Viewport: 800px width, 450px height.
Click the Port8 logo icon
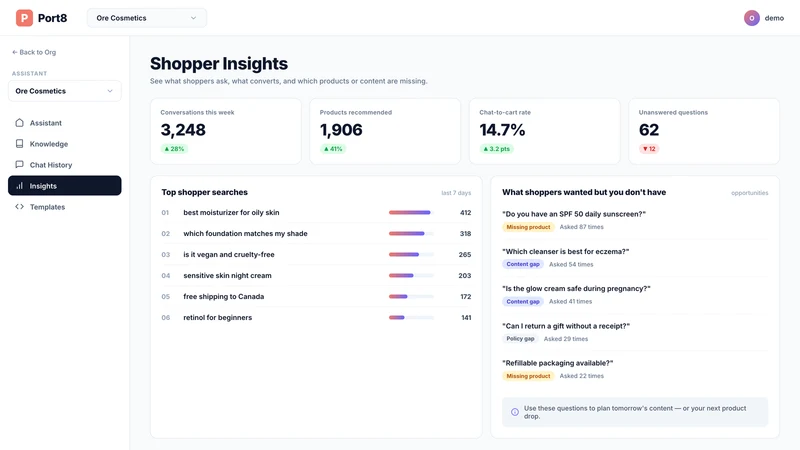tap(24, 18)
